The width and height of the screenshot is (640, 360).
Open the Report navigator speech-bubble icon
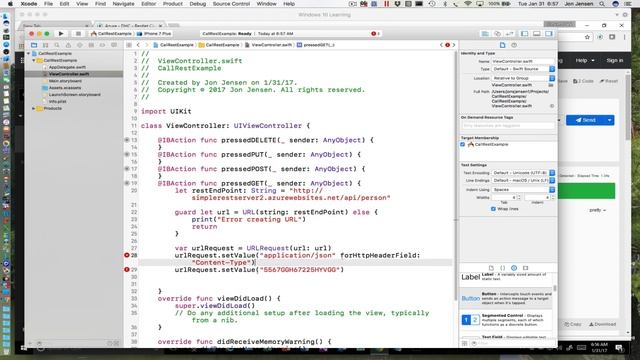click(114, 45)
